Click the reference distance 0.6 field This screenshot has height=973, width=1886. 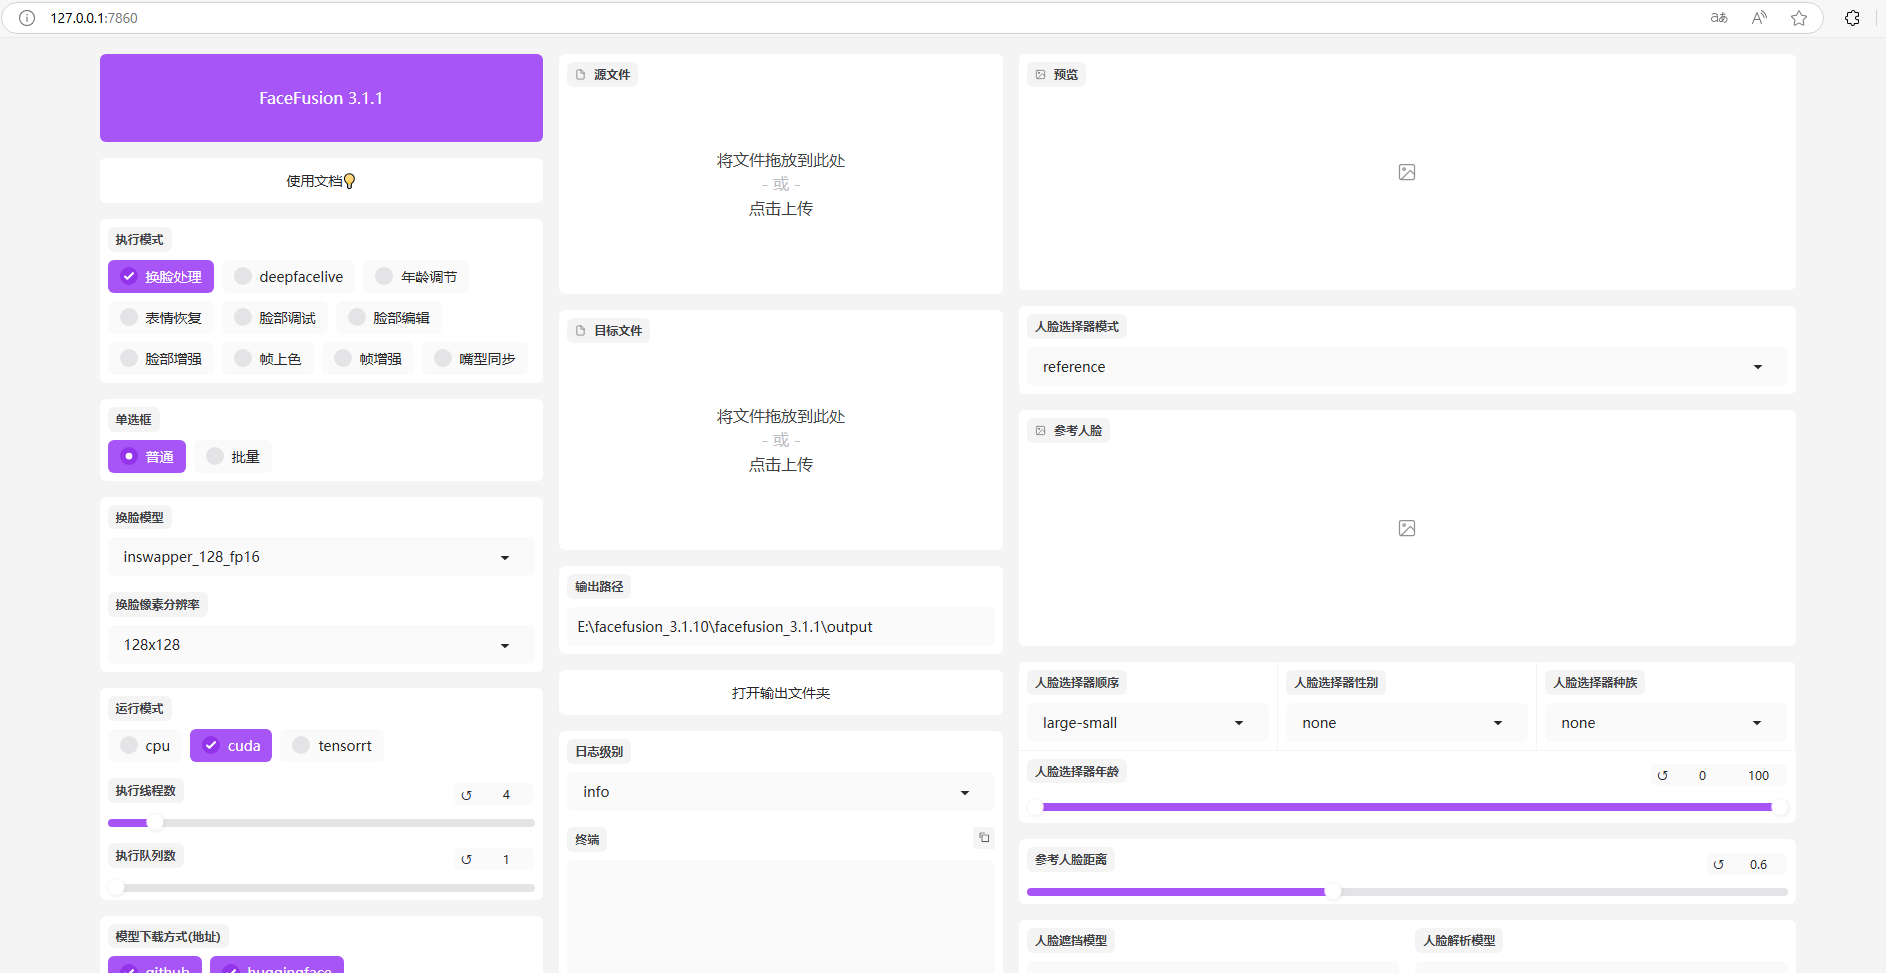tap(1759, 865)
